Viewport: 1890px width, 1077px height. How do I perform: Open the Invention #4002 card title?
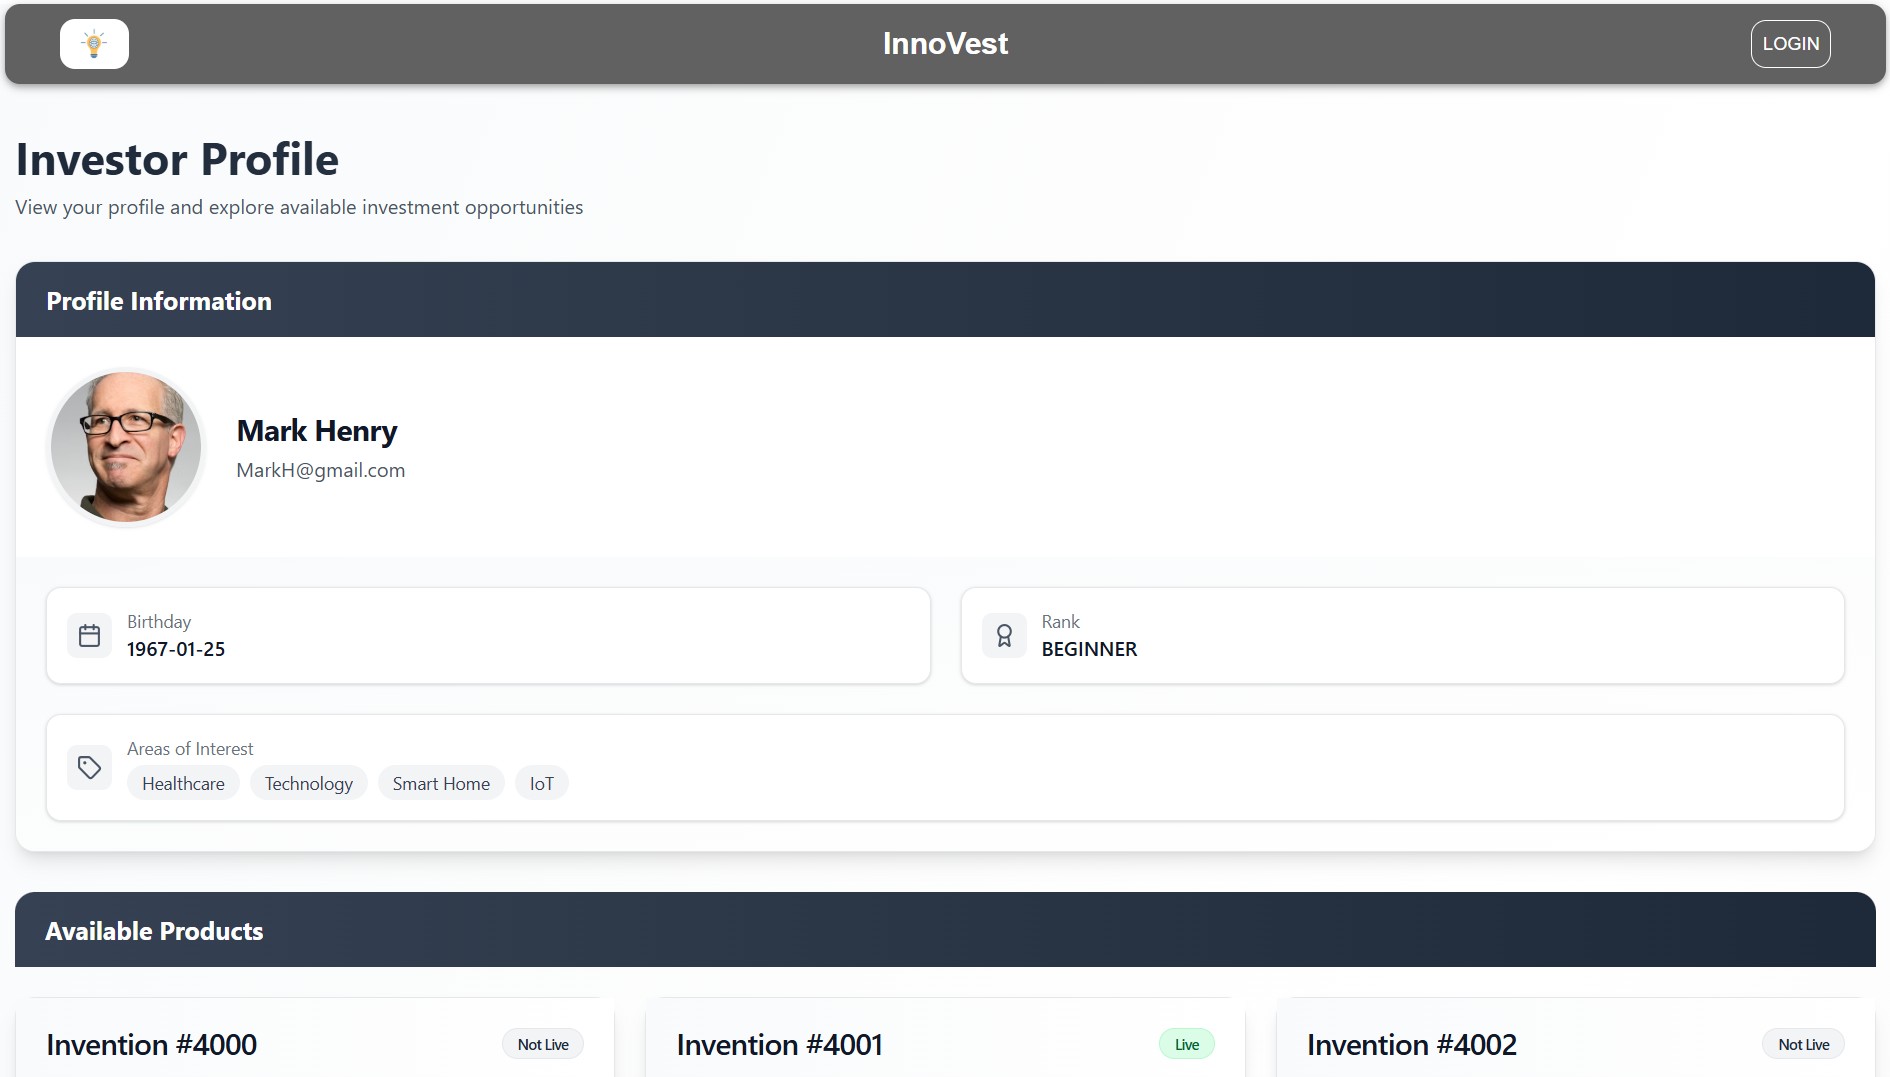1411,1044
